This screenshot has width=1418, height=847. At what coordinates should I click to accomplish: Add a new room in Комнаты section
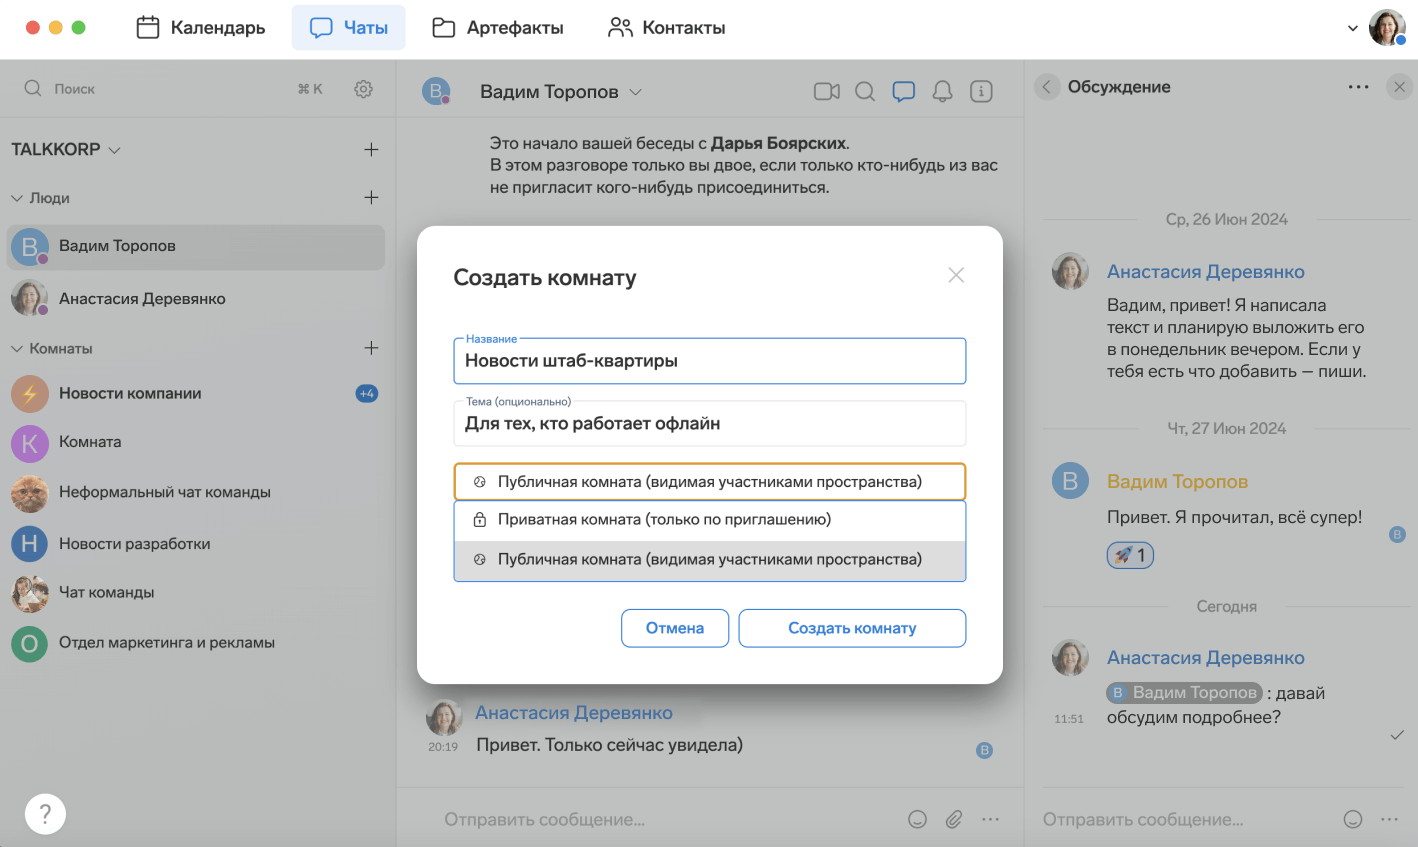point(371,348)
